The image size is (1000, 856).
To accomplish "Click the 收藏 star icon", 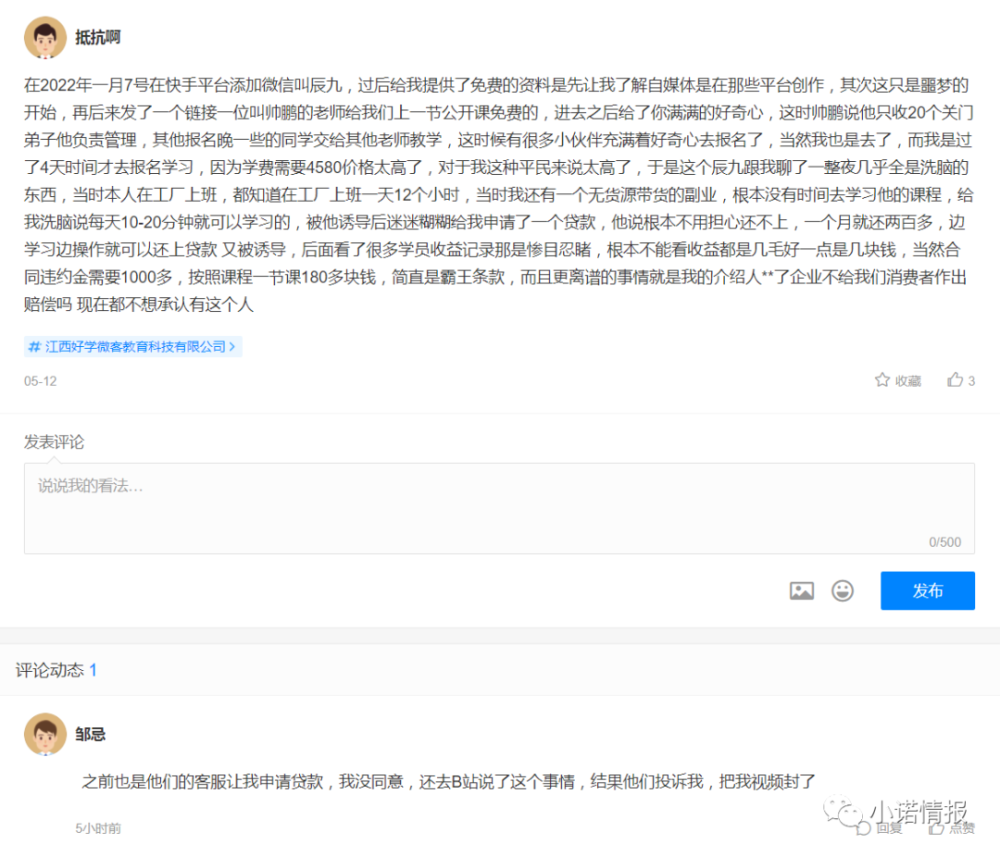I will pos(882,380).
